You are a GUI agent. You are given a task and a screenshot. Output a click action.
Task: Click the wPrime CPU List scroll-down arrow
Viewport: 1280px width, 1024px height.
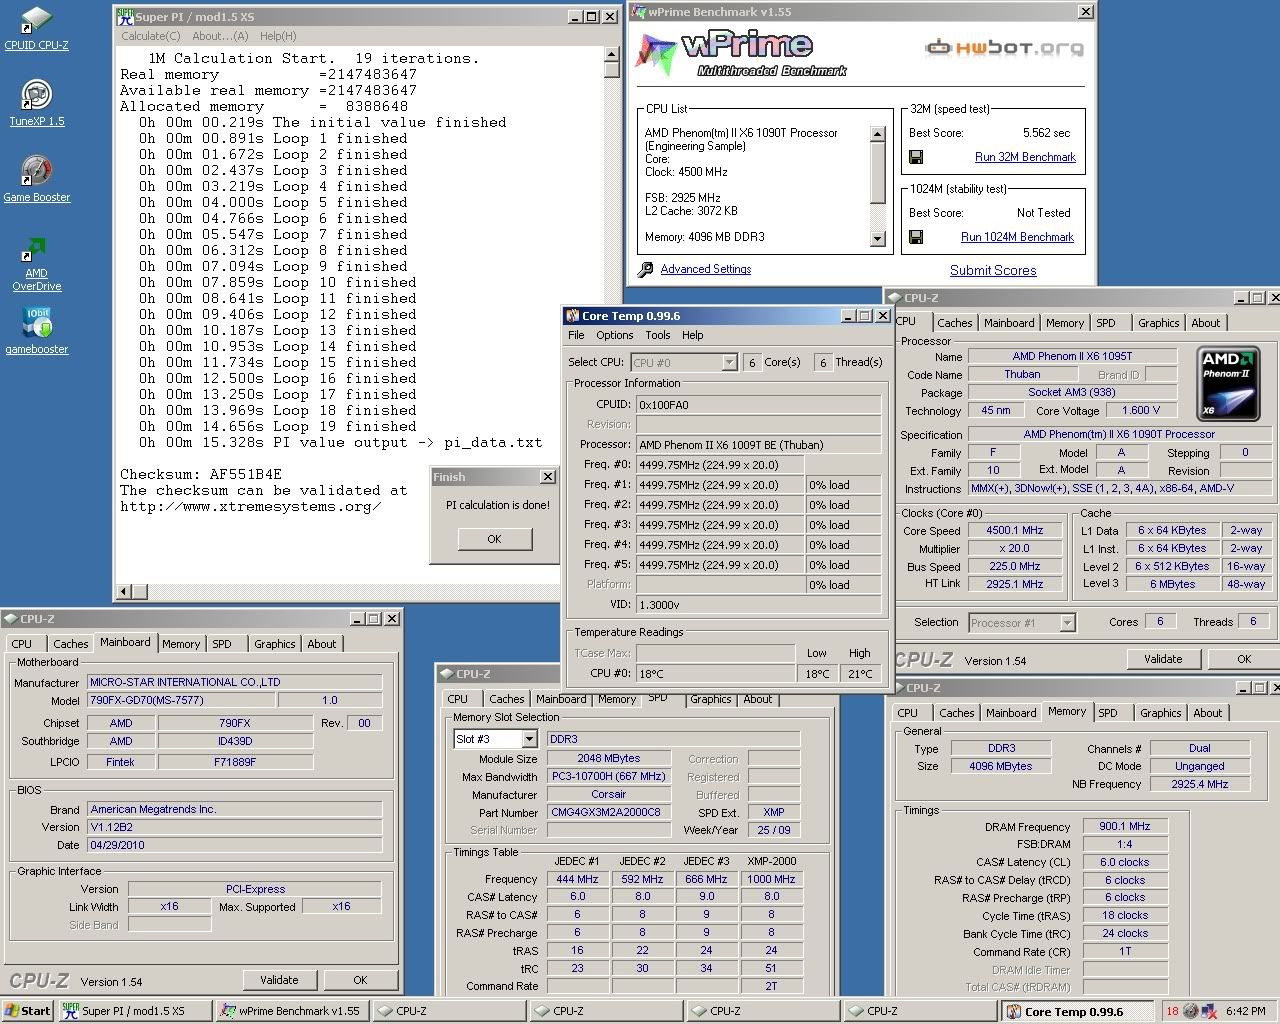click(x=878, y=239)
